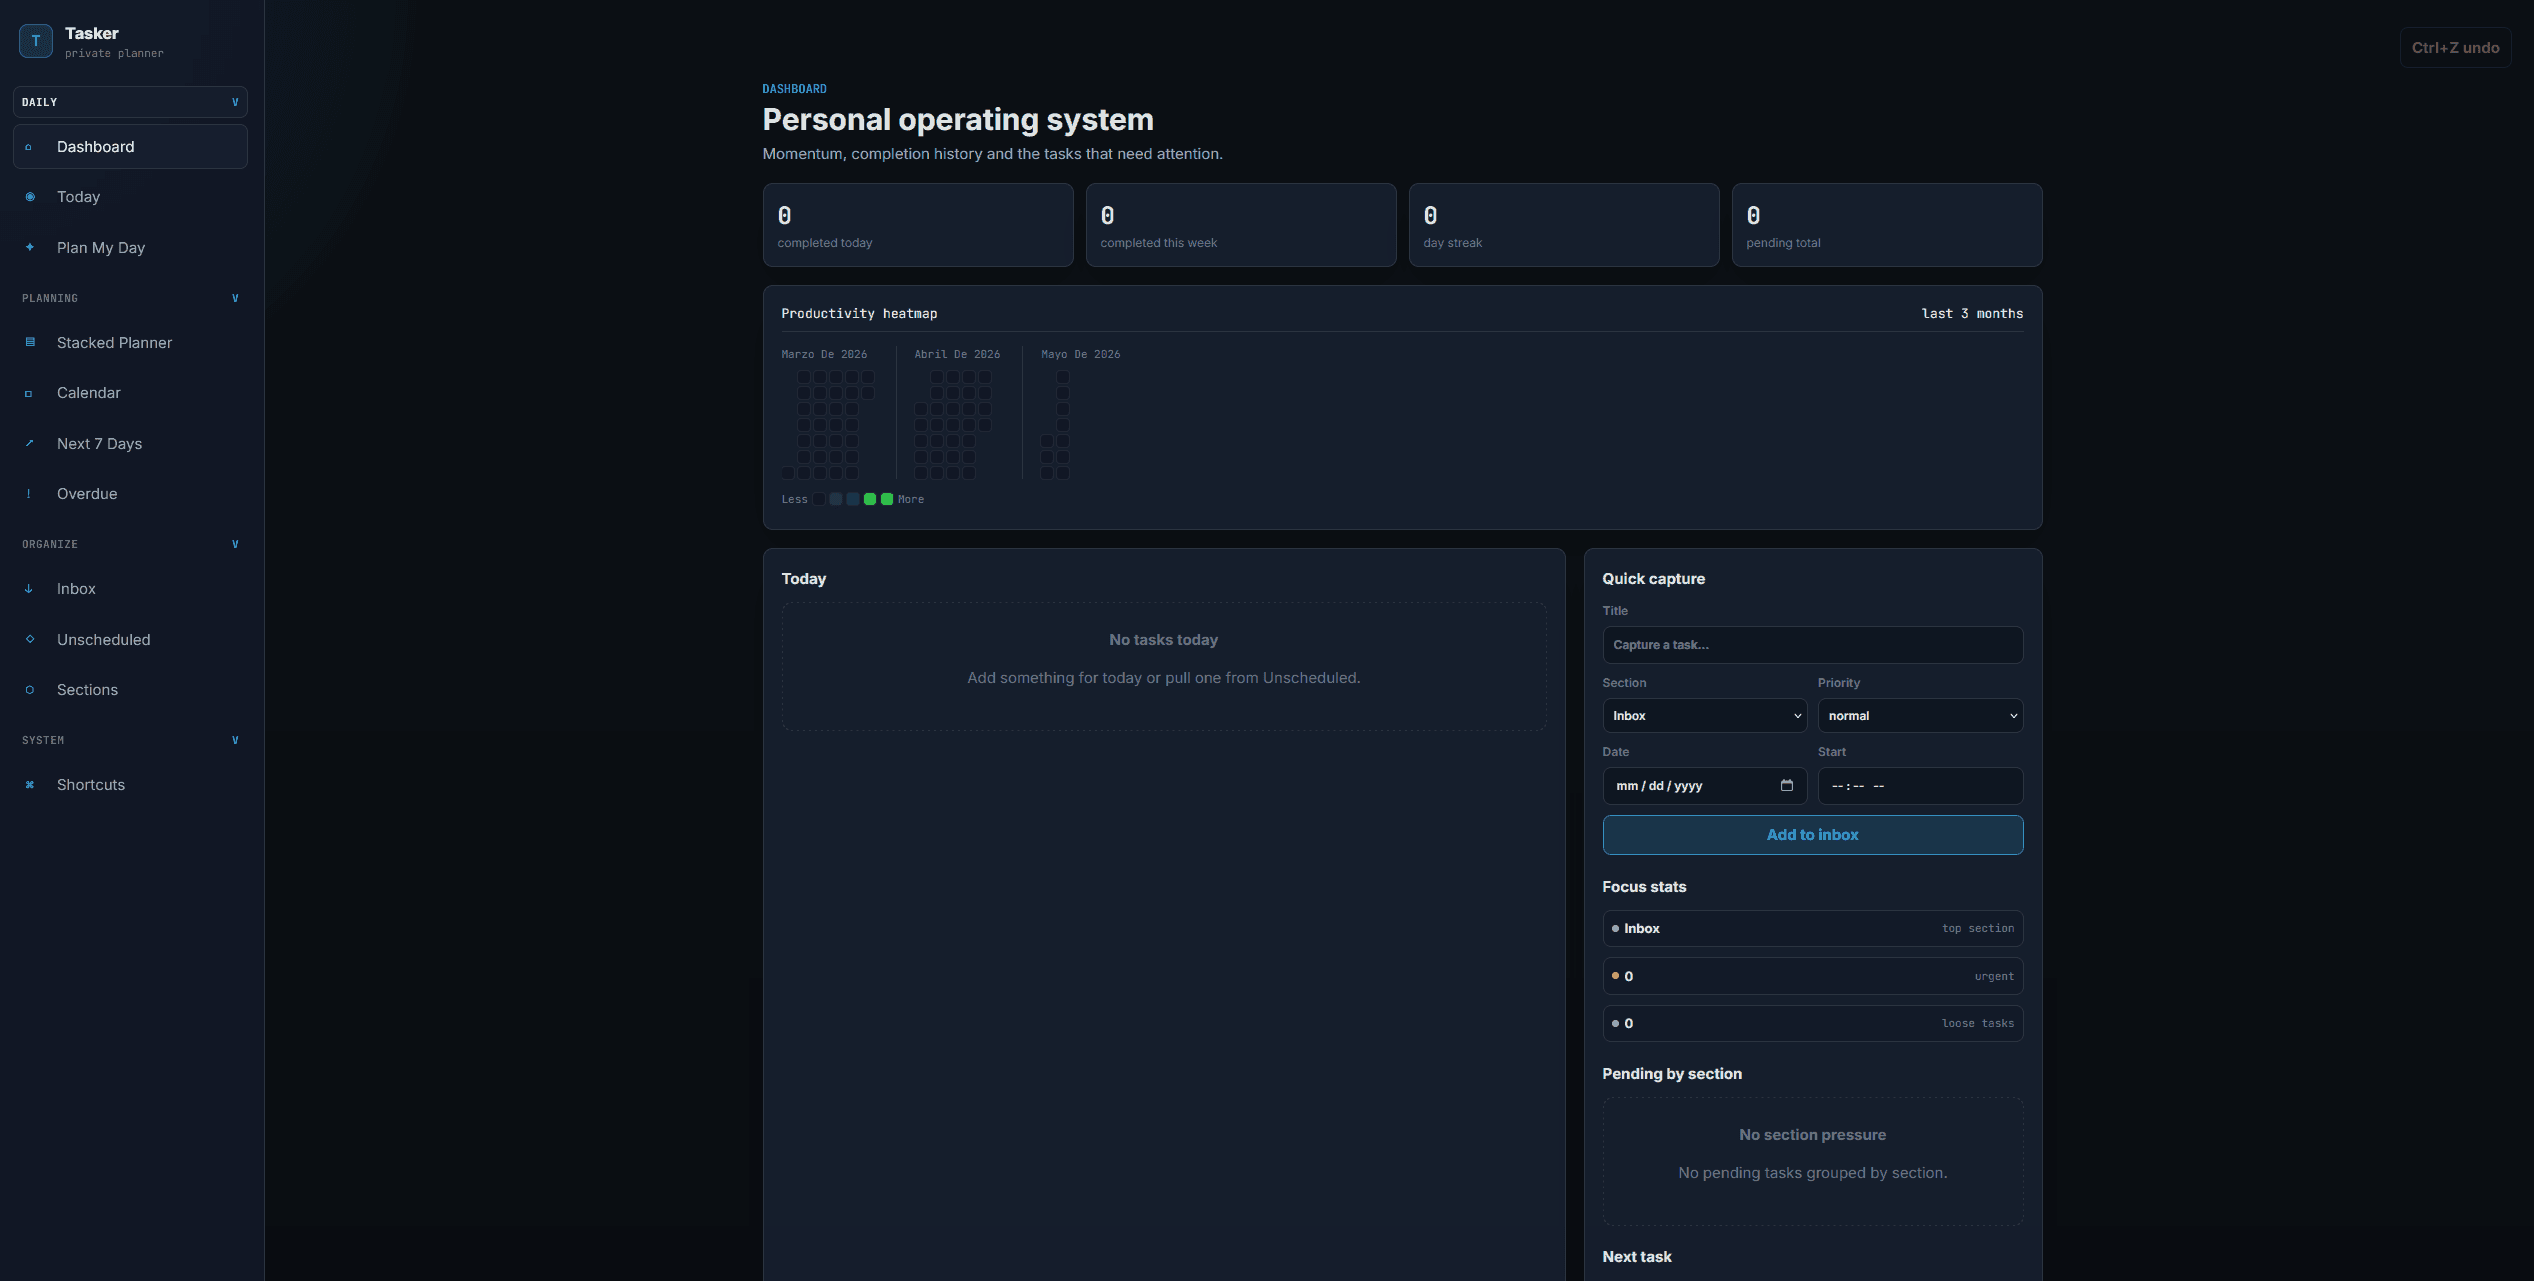2534x1281 pixels.
Task: Click the loose tasks focus stat row
Action: [x=1812, y=1023]
